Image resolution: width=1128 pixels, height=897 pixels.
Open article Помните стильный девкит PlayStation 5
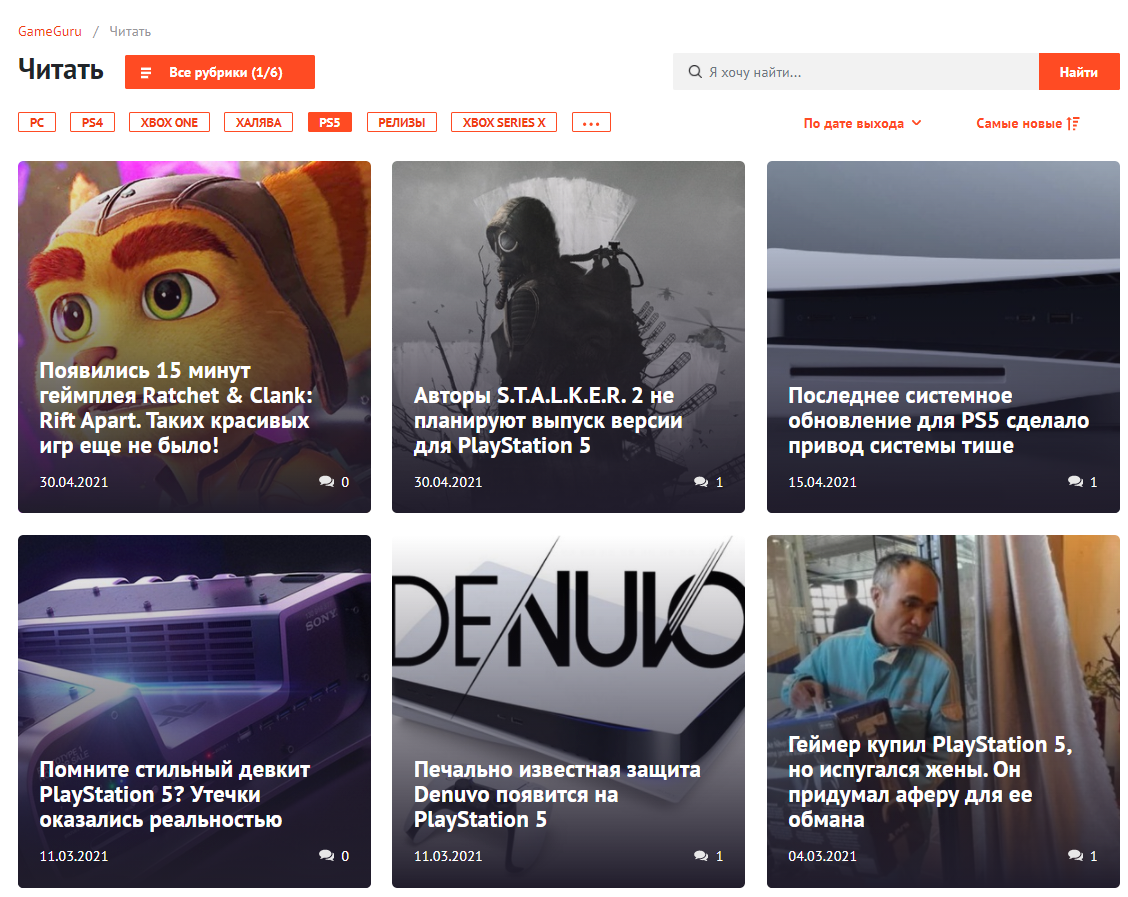(175, 794)
